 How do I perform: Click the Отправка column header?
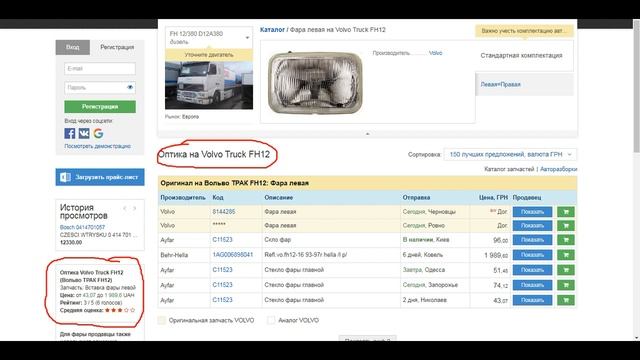coord(416,198)
